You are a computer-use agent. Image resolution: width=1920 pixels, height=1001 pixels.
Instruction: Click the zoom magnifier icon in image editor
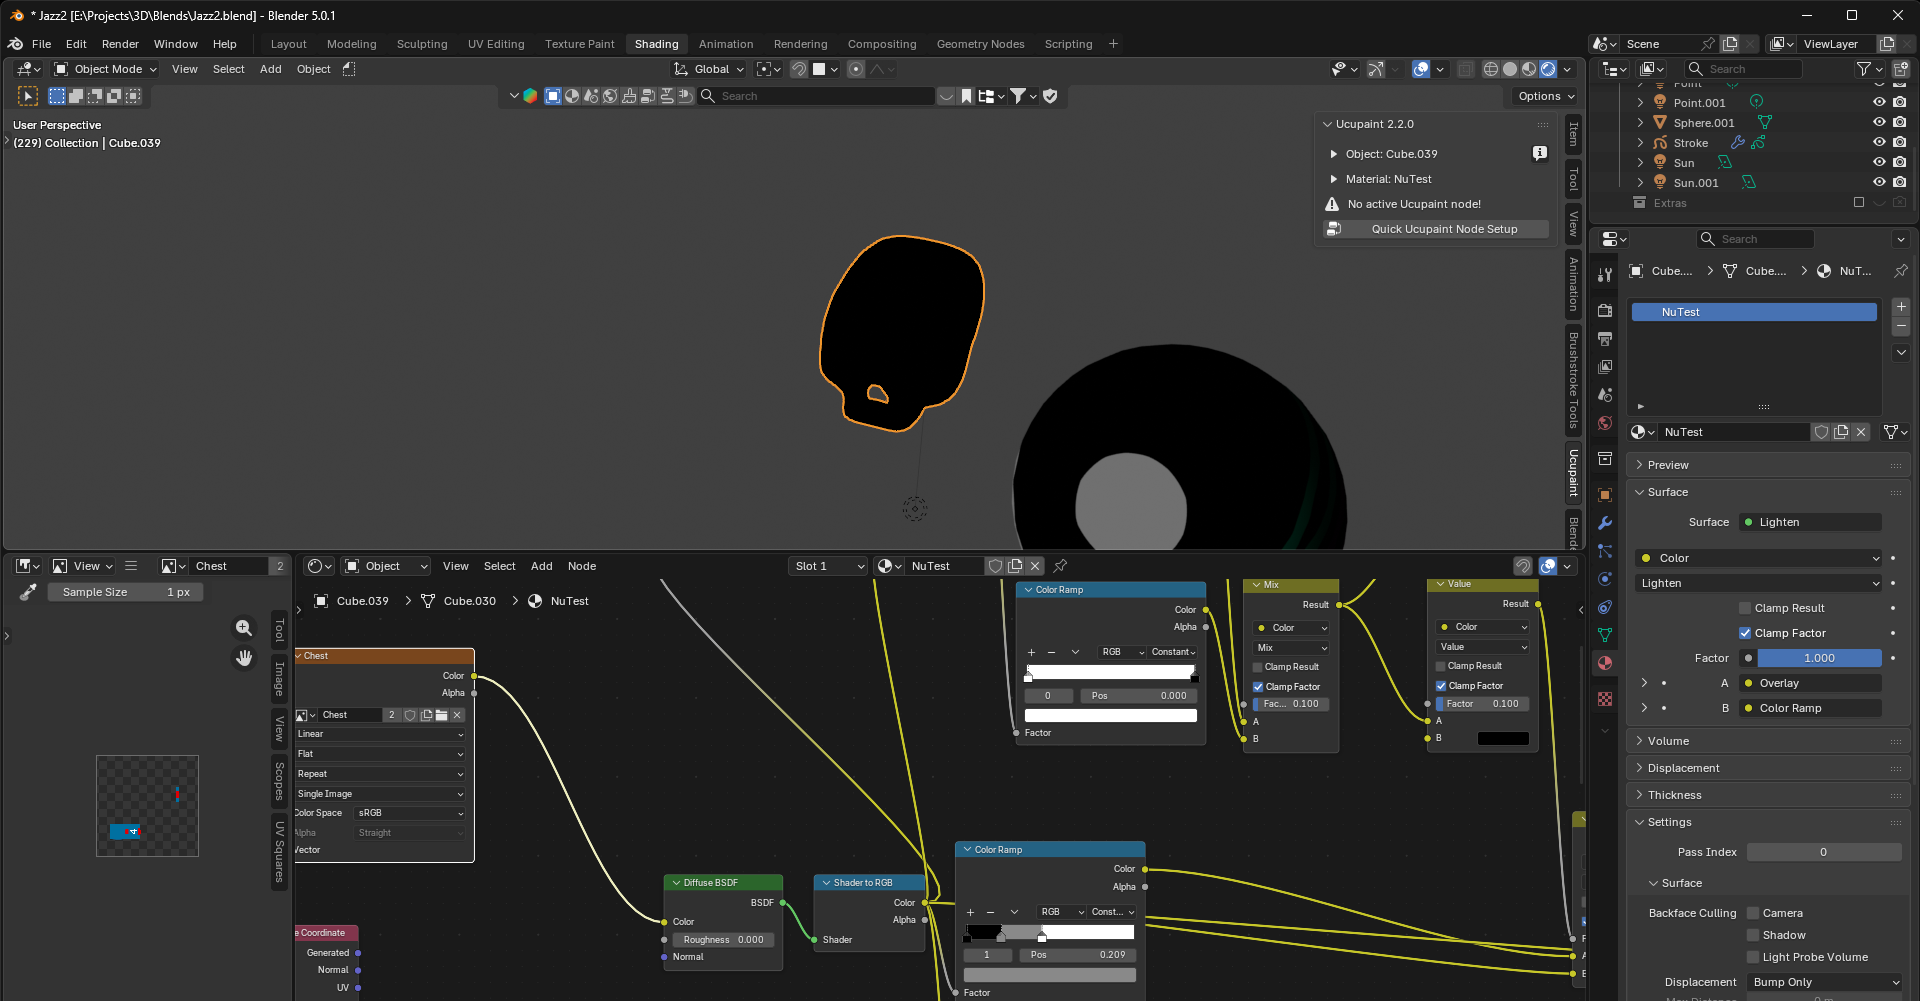243,628
